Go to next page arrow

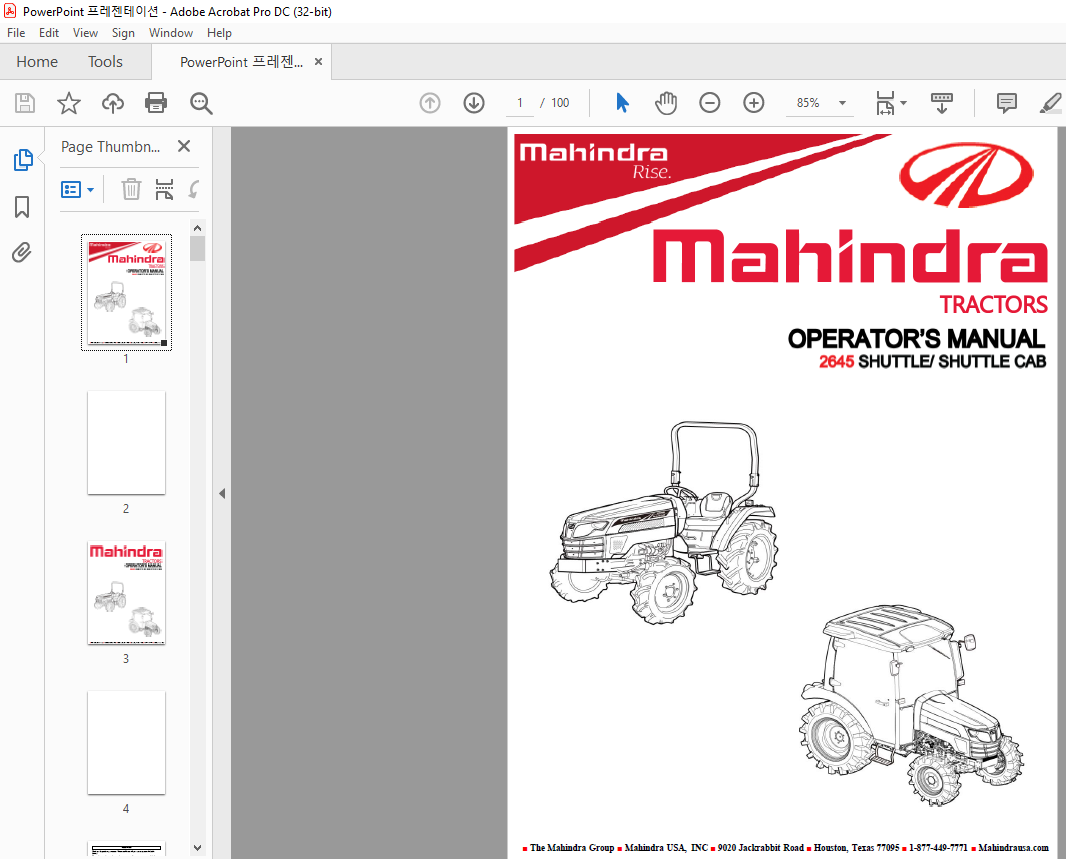tap(474, 103)
